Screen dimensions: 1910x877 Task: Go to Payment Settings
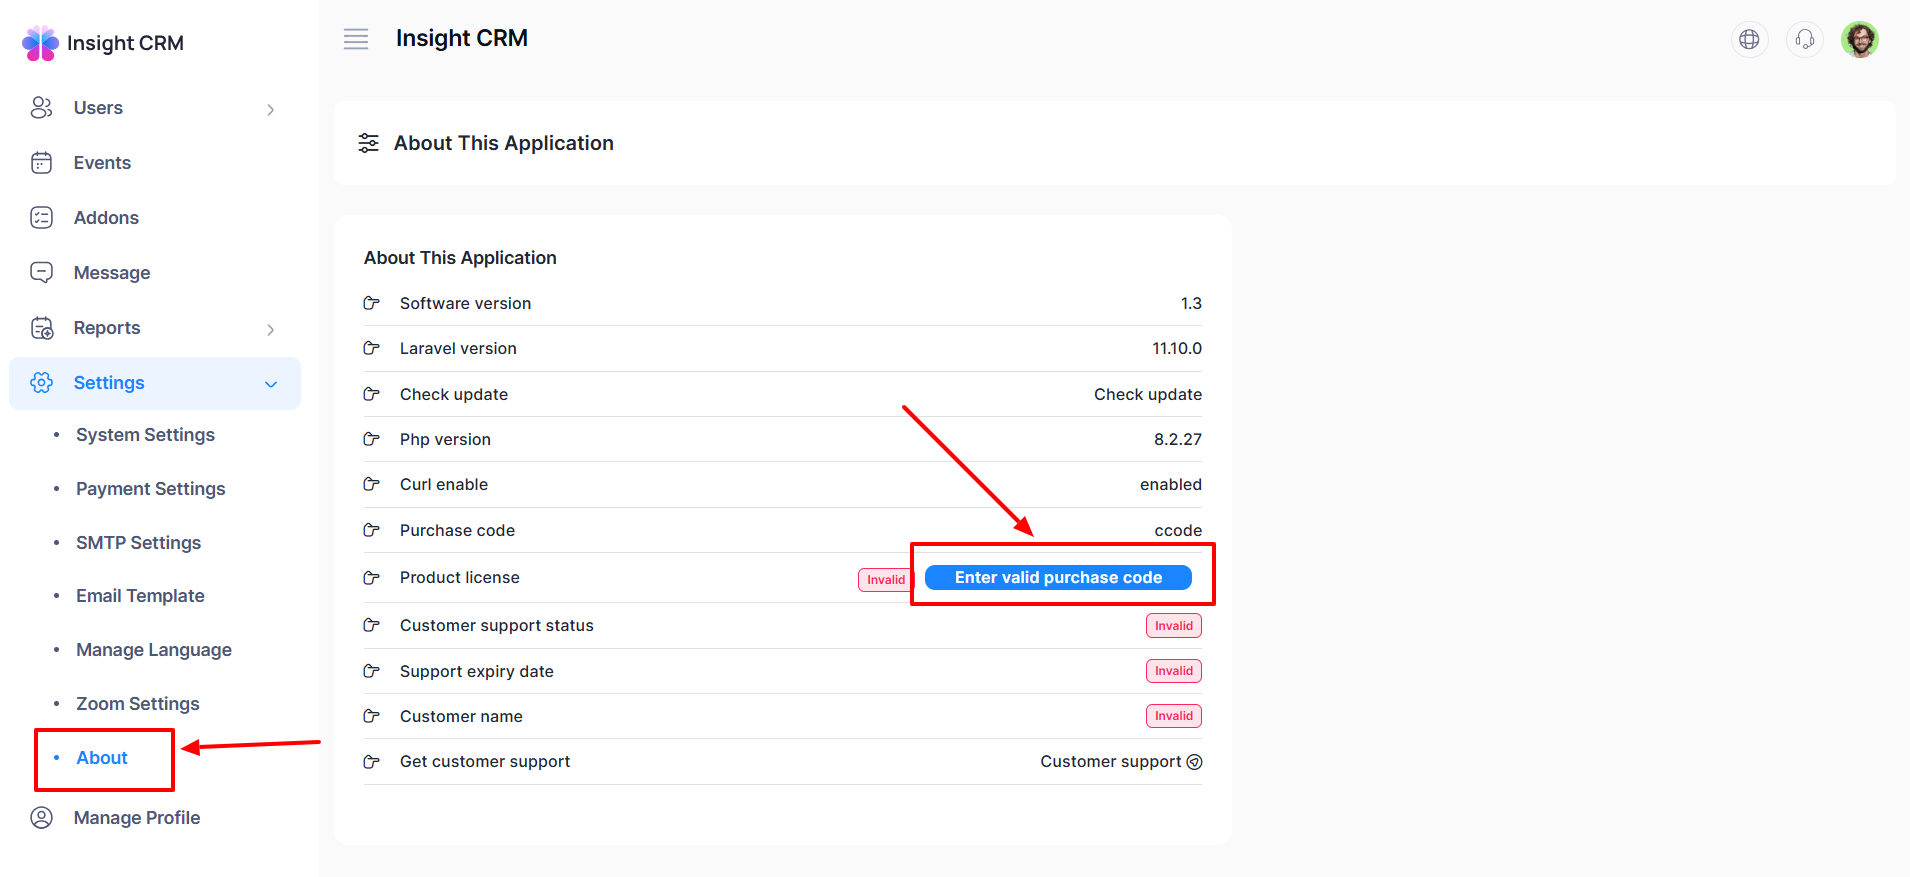(x=150, y=489)
